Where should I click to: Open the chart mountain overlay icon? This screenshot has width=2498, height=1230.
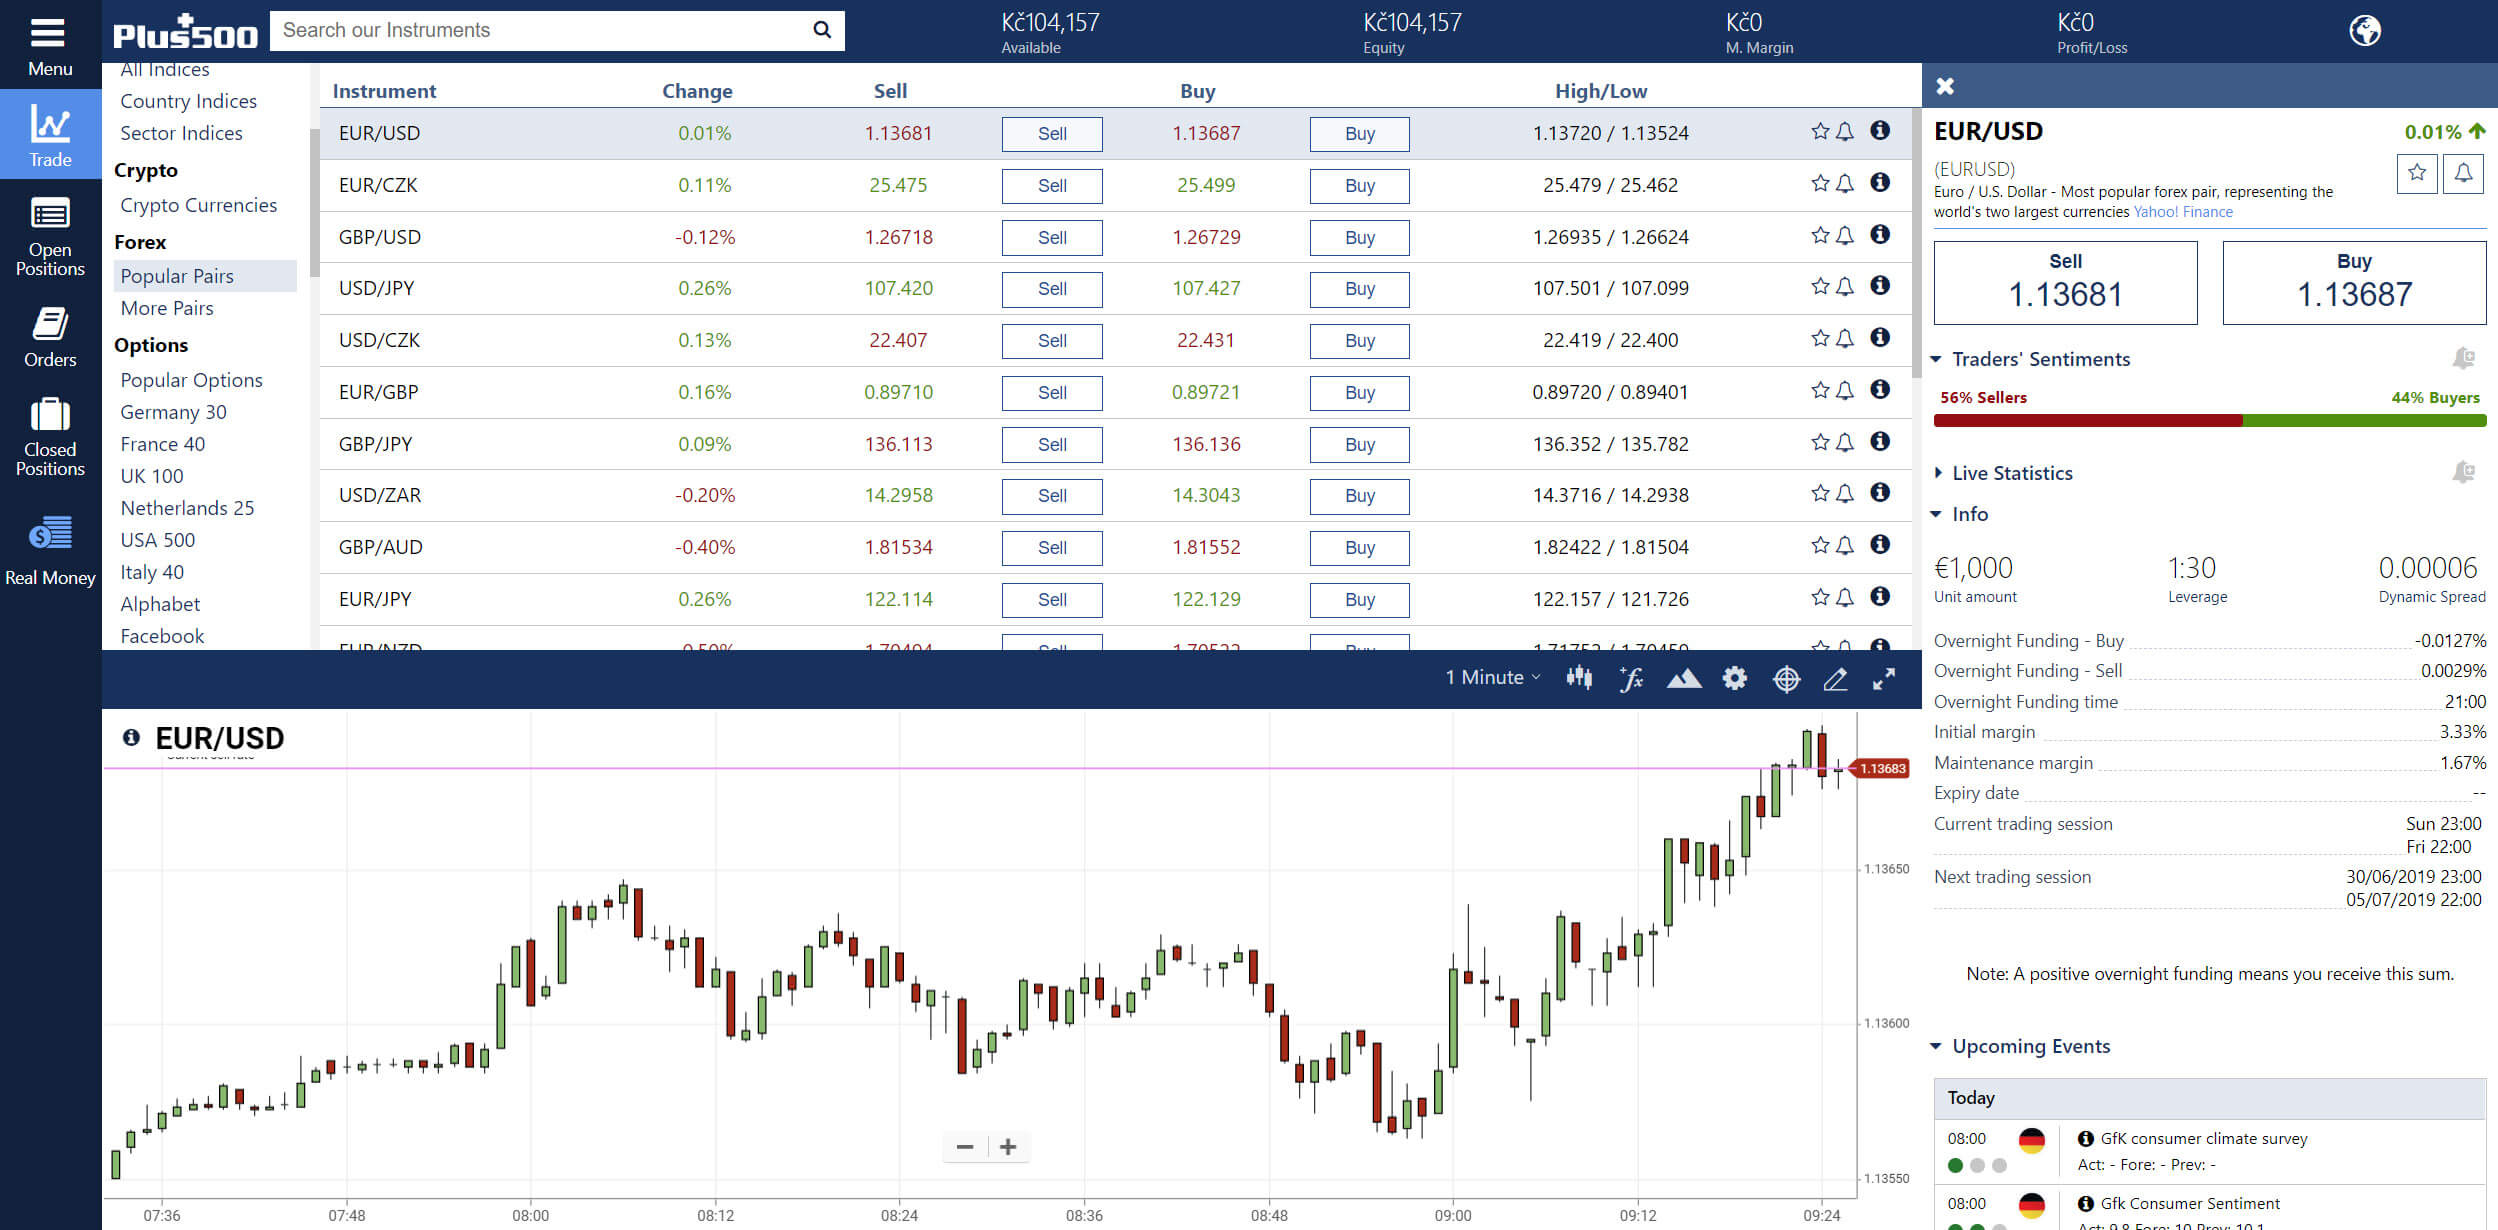click(x=1684, y=679)
